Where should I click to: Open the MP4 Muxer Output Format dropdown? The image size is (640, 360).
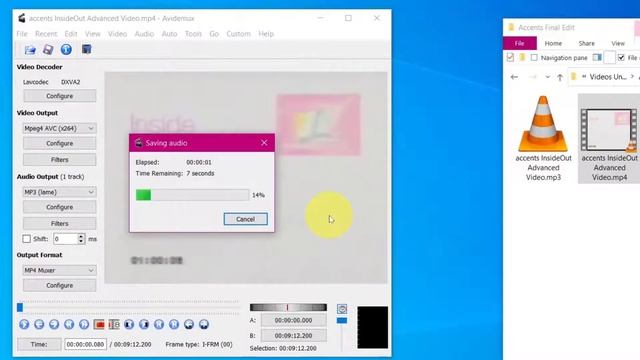coord(59,270)
